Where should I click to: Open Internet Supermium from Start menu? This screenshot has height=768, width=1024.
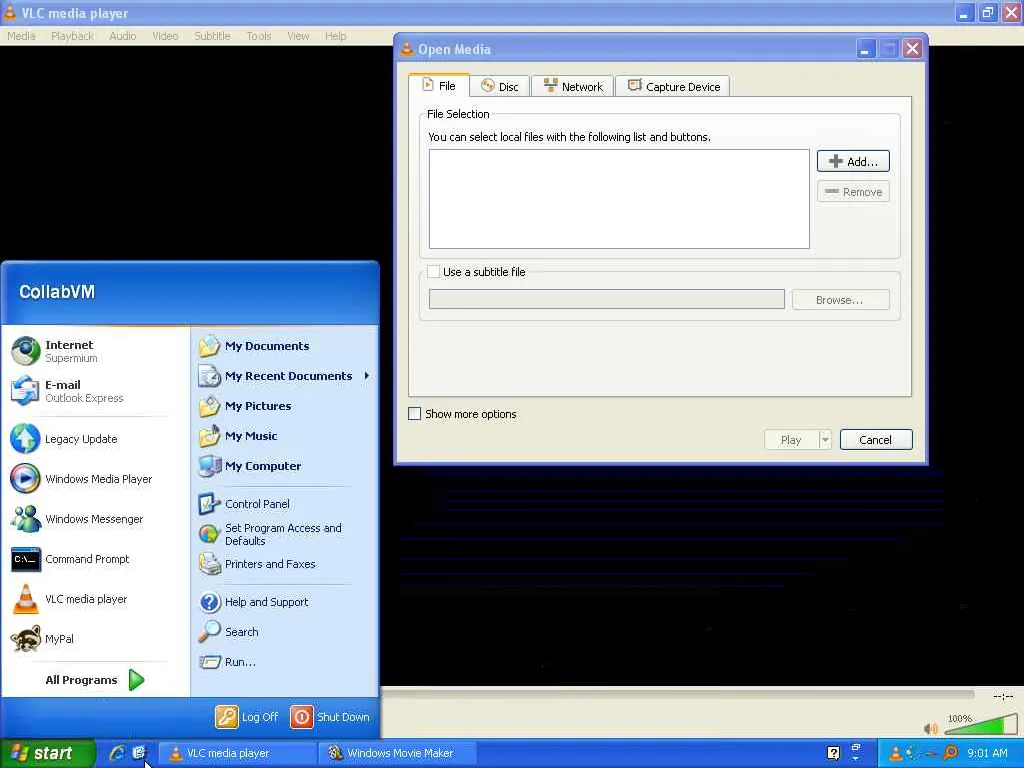point(91,351)
